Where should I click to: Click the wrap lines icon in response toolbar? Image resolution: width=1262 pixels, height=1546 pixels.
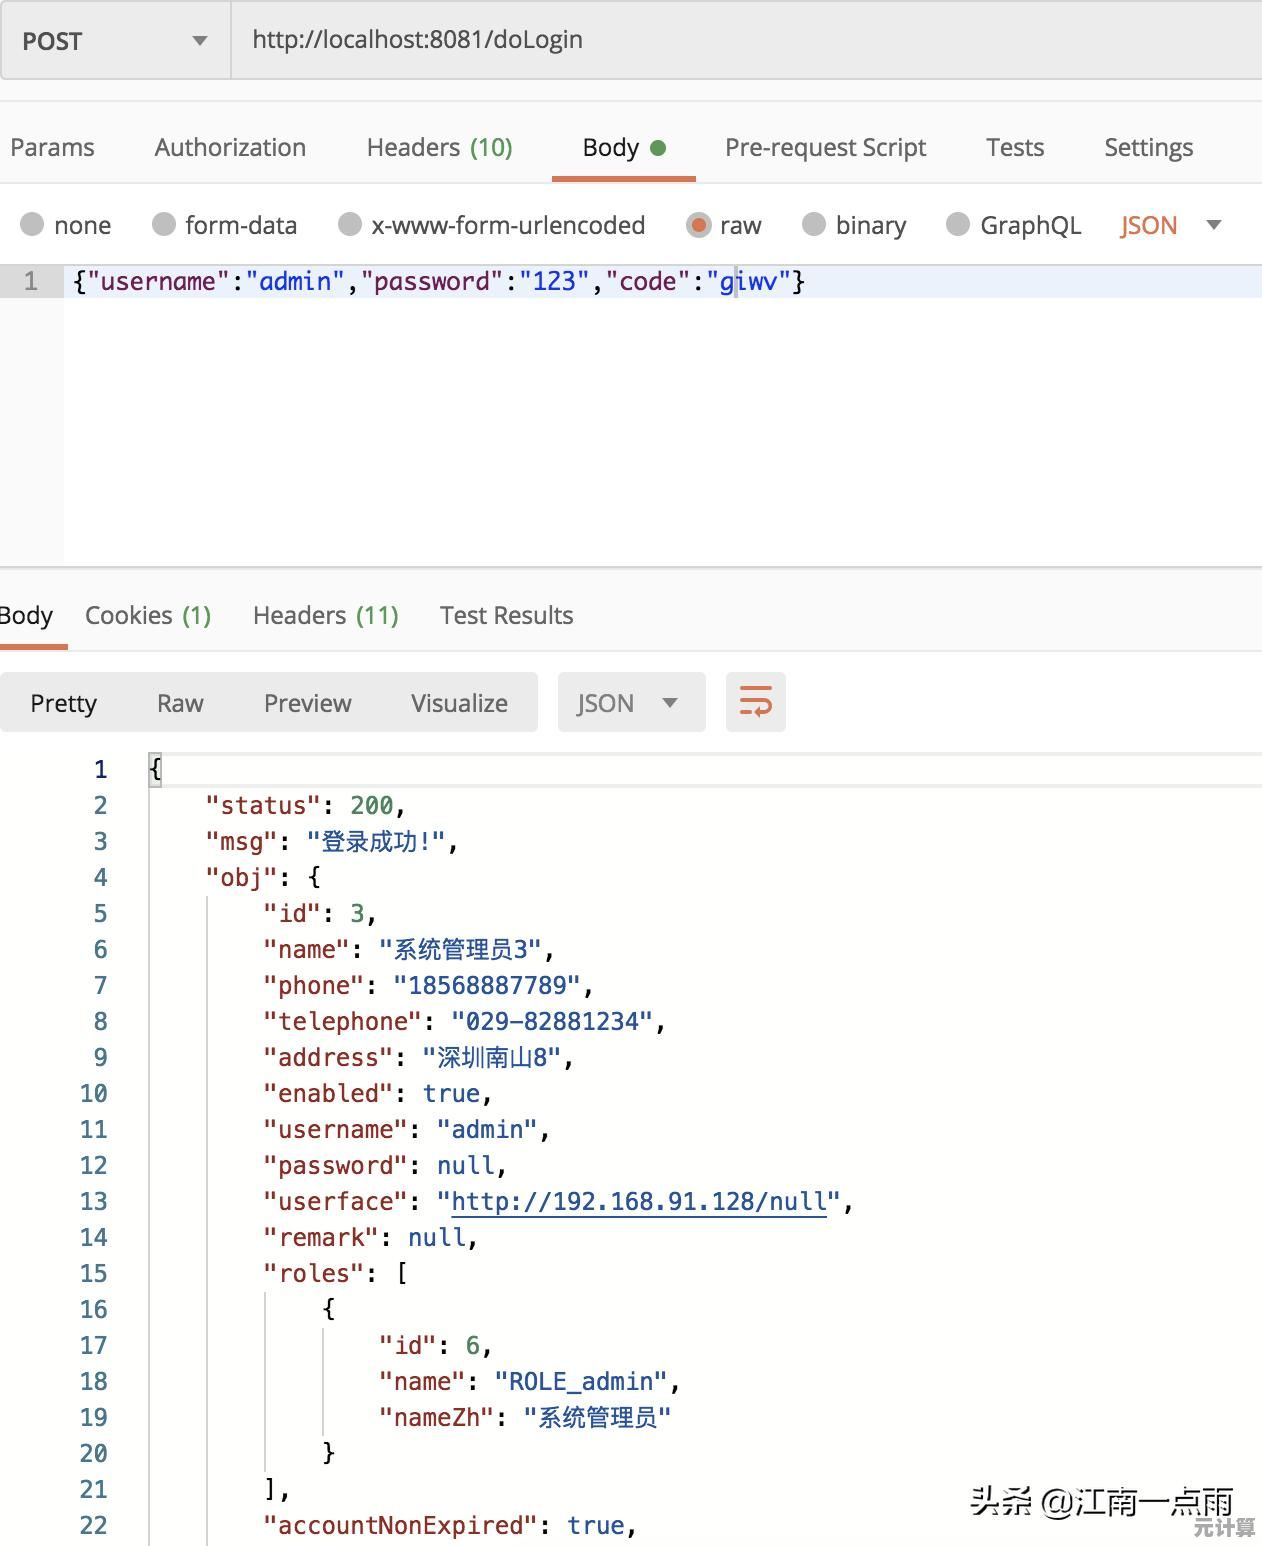click(x=755, y=702)
